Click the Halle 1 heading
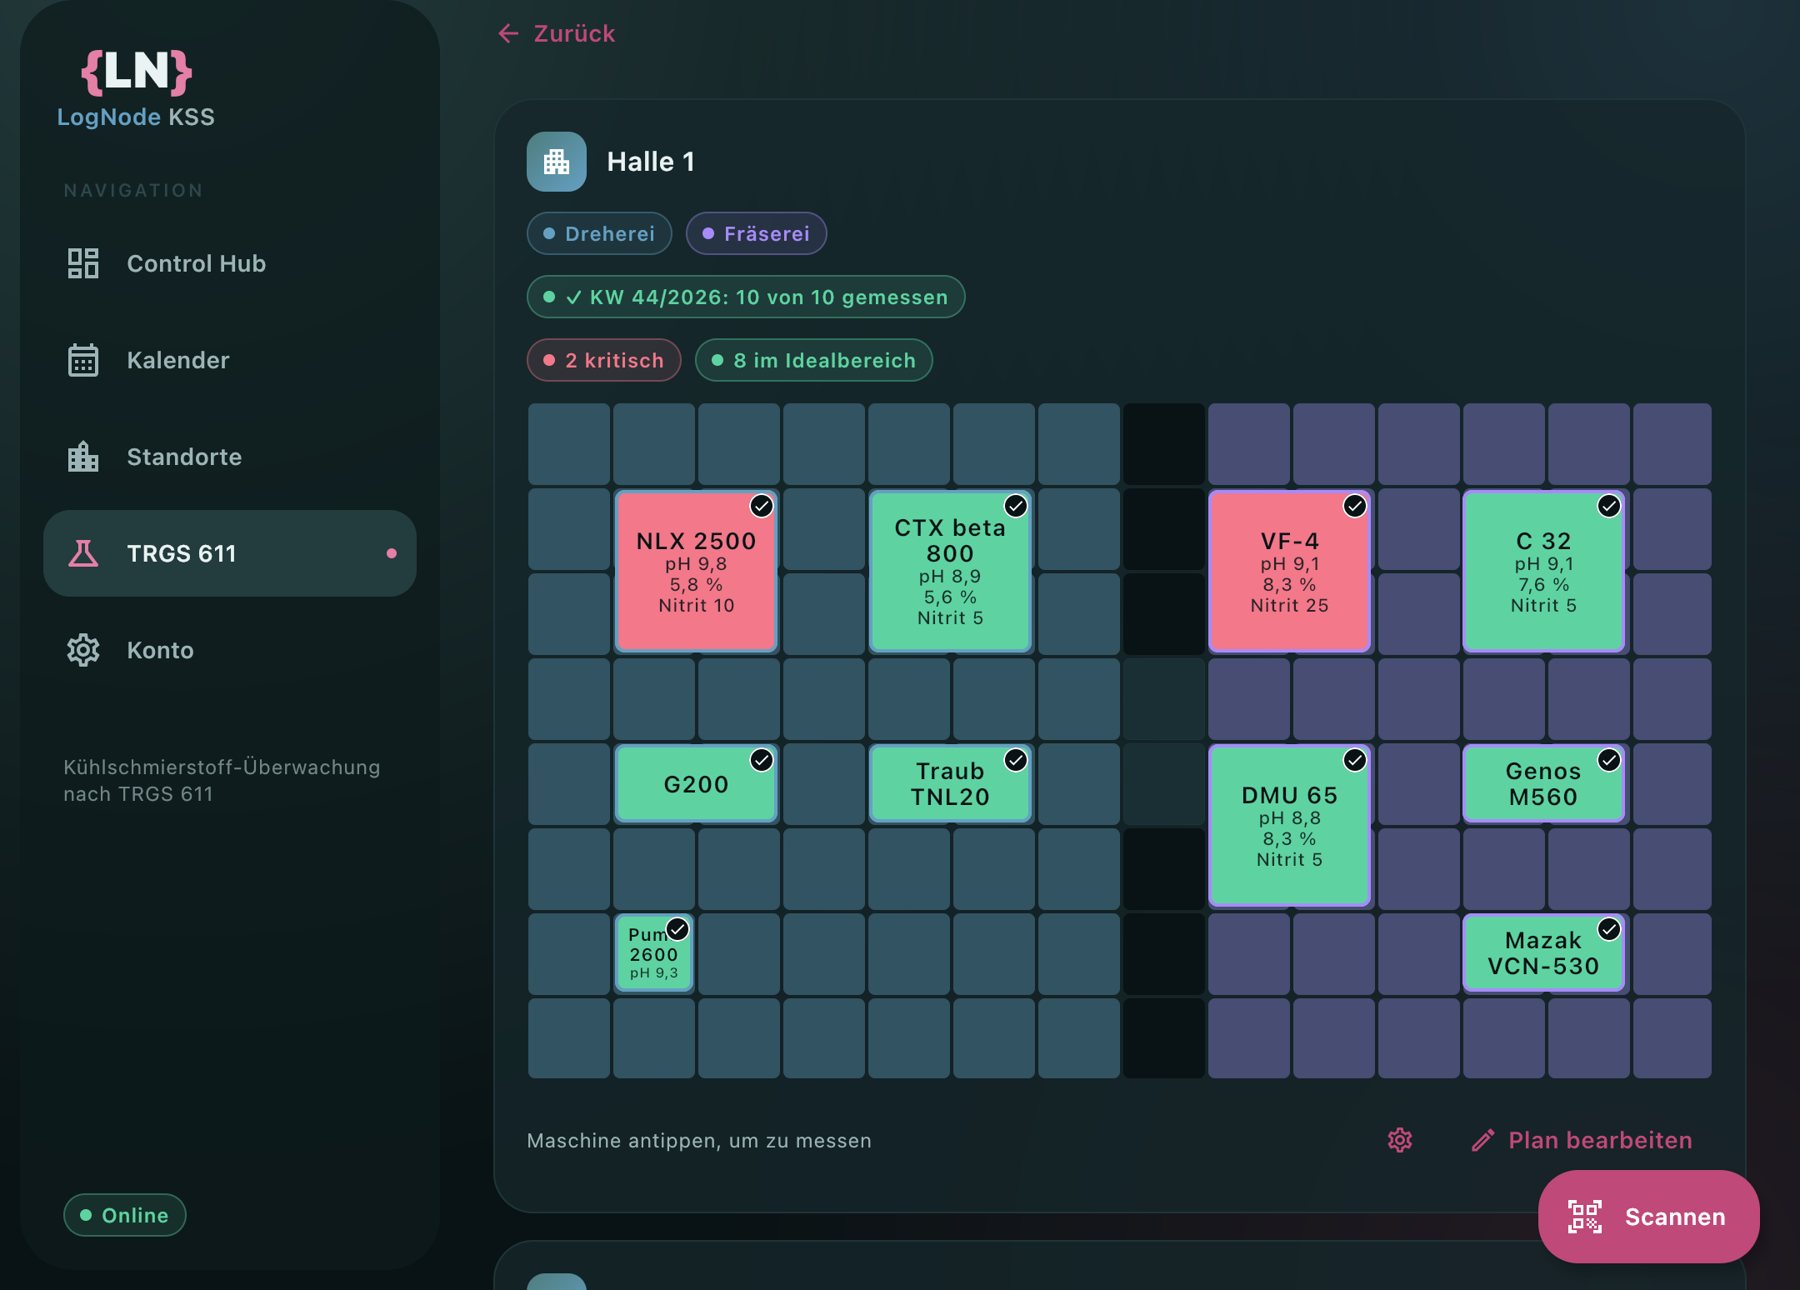Screen dimensions: 1800x1290 (651, 162)
